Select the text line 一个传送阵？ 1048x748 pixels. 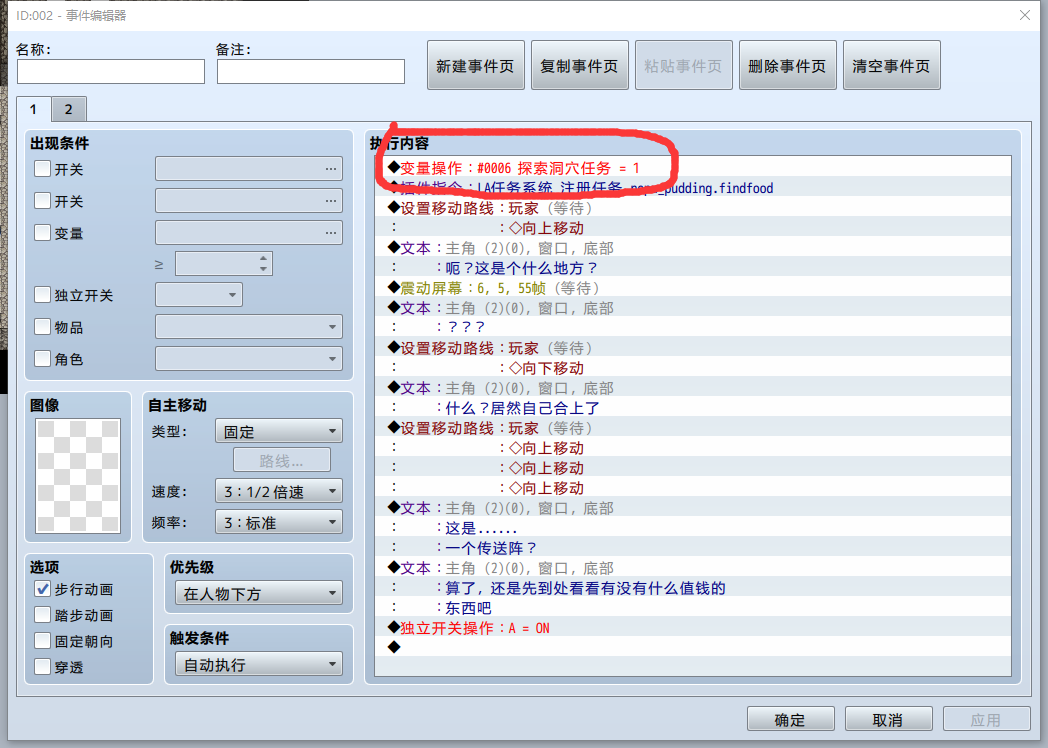pos(692,547)
